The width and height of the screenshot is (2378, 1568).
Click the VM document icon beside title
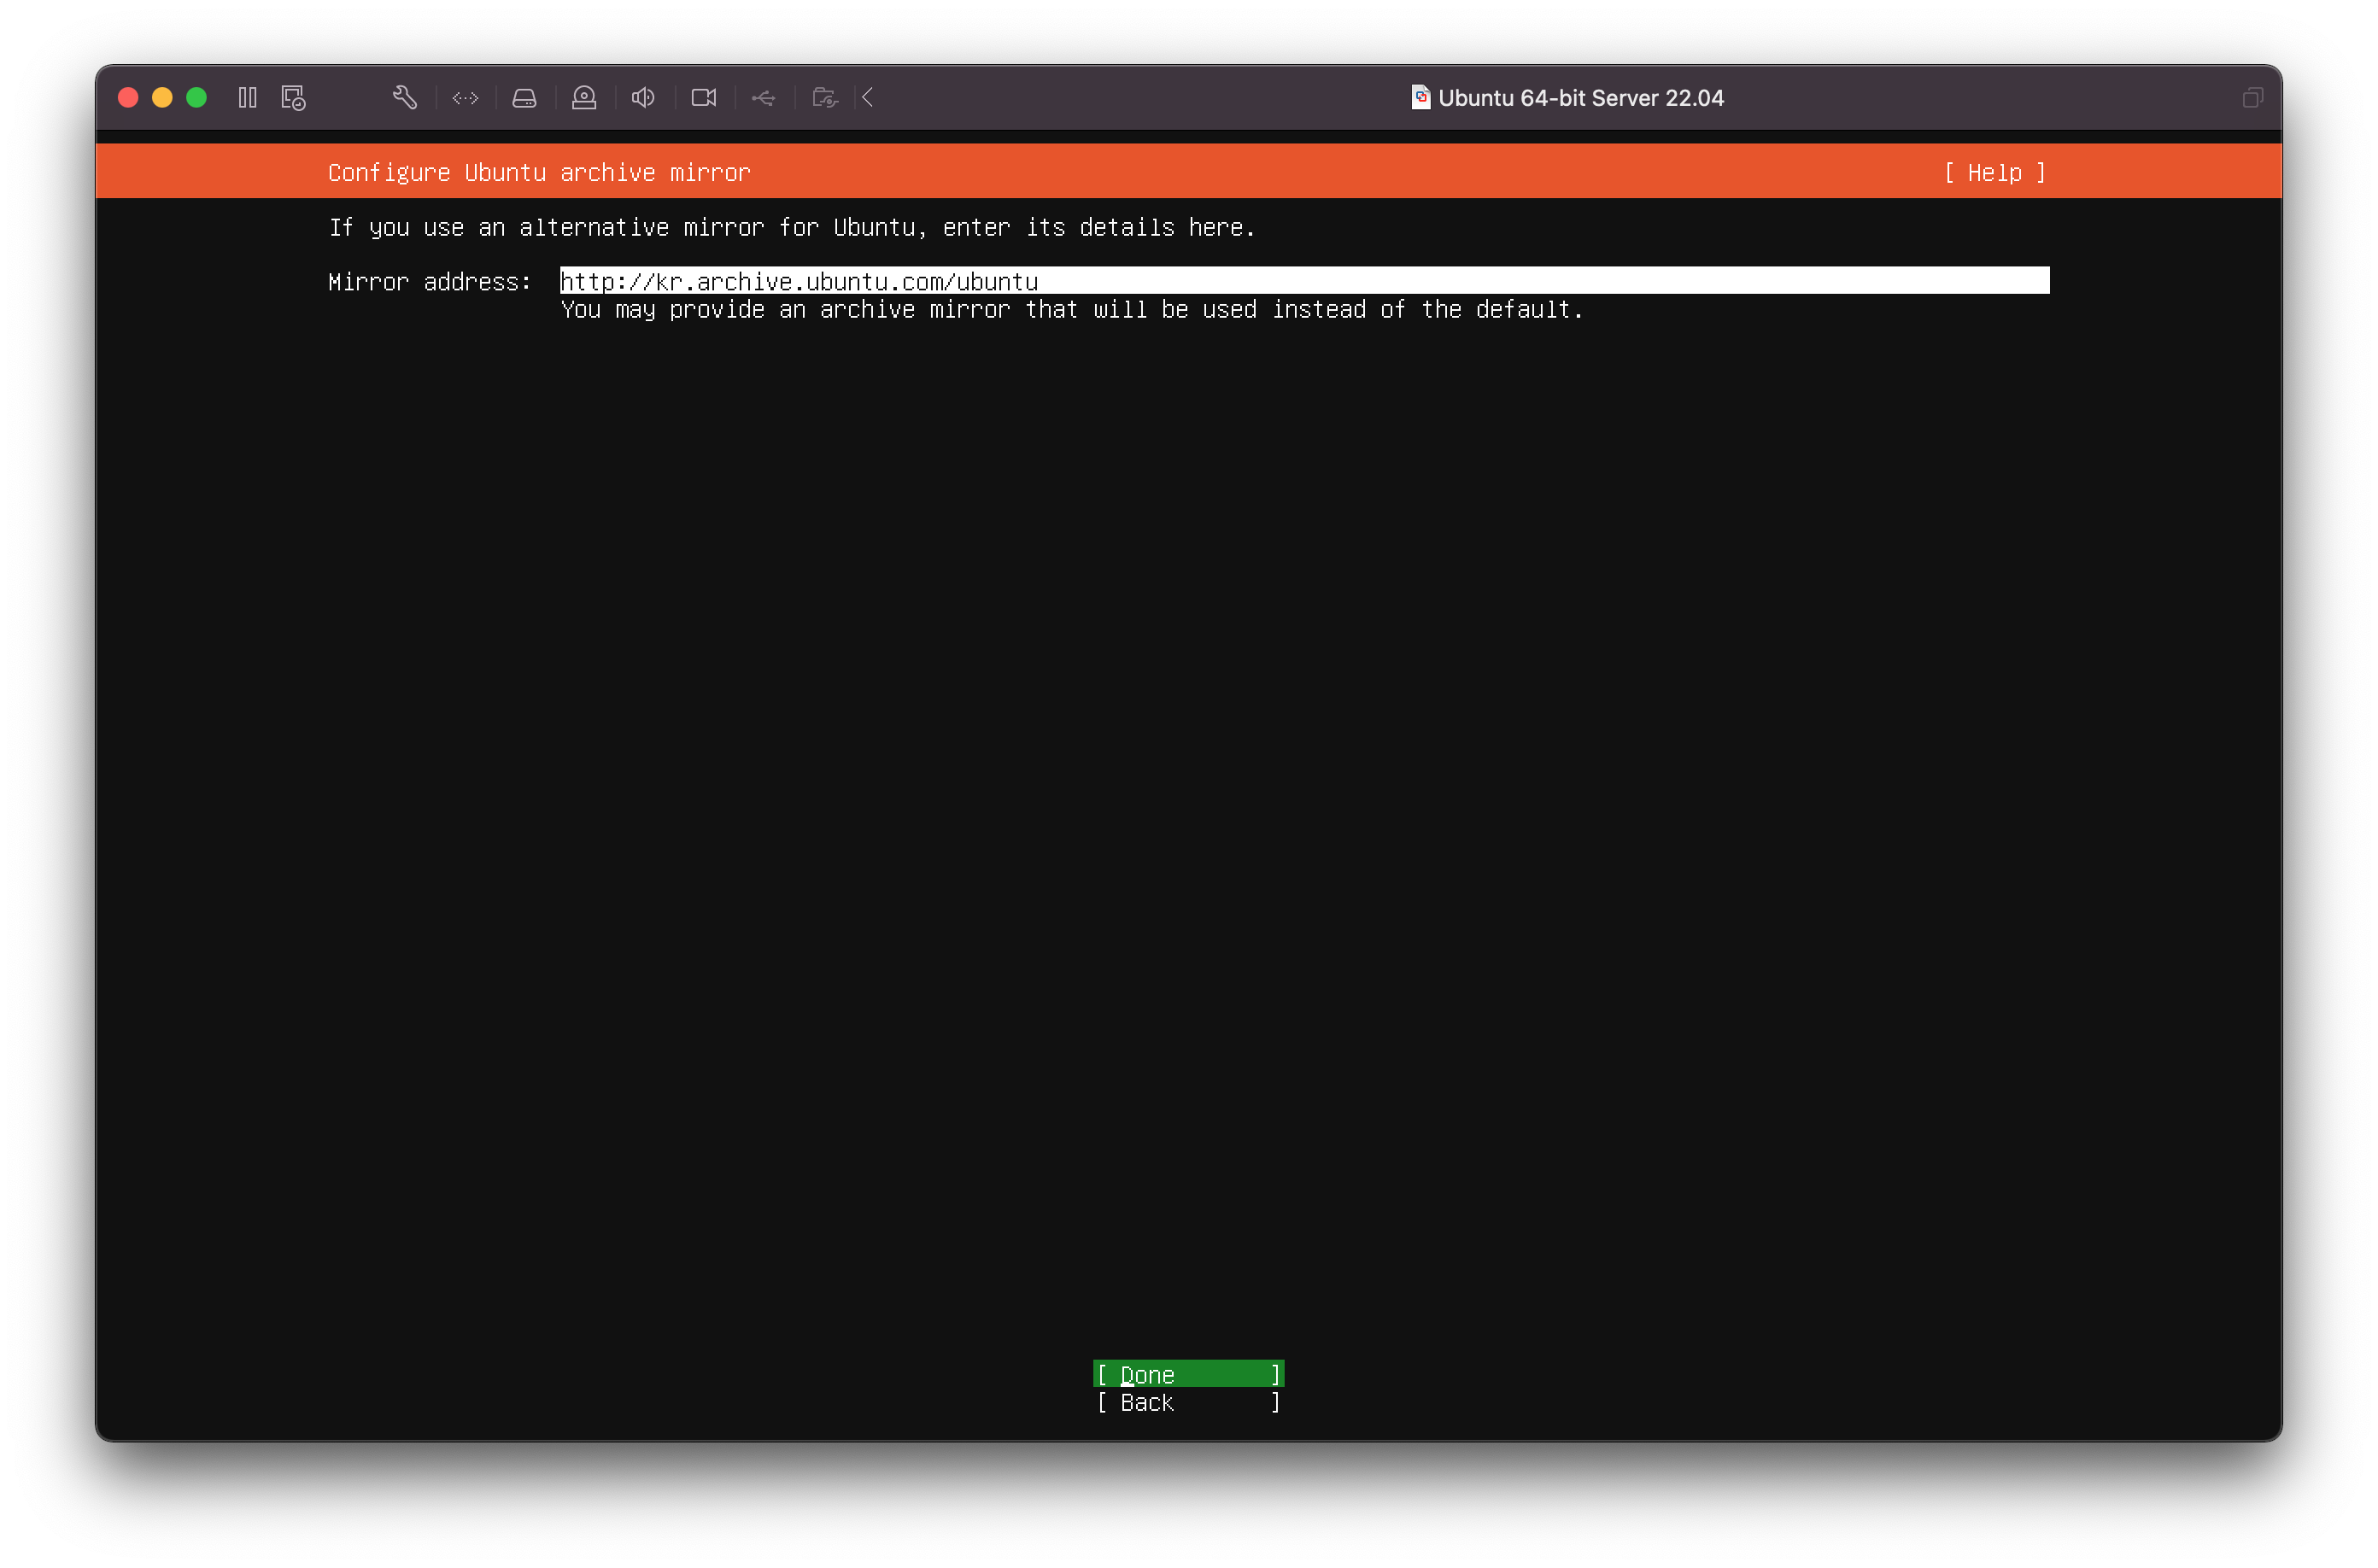[x=1420, y=97]
